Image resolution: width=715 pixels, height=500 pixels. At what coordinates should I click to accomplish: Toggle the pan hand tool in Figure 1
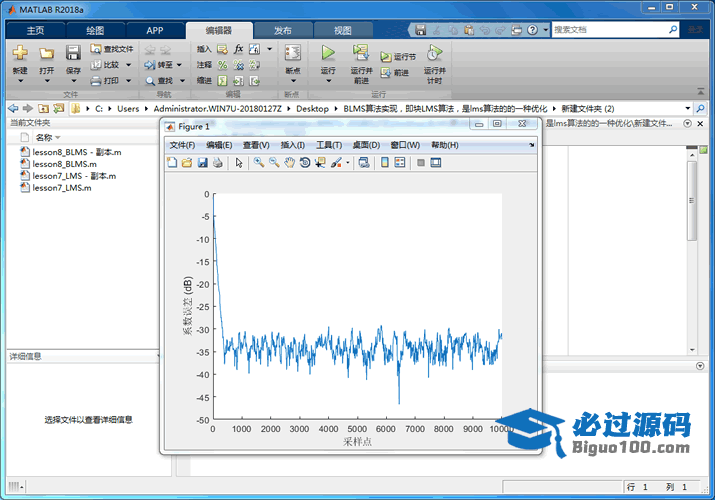[x=290, y=163]
